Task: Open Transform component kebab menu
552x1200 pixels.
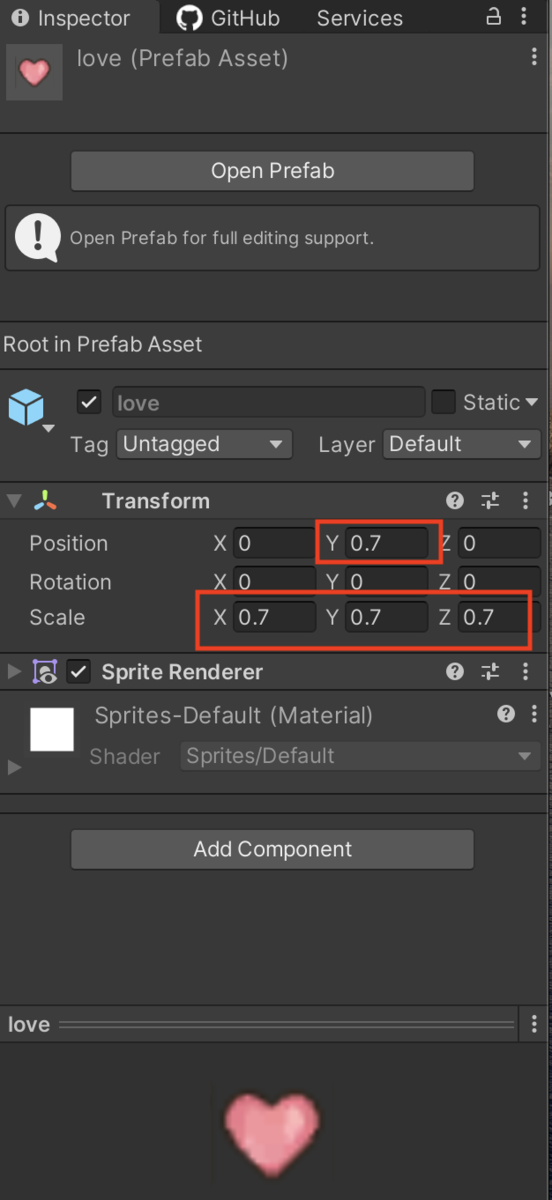Action: pos(527,501)
